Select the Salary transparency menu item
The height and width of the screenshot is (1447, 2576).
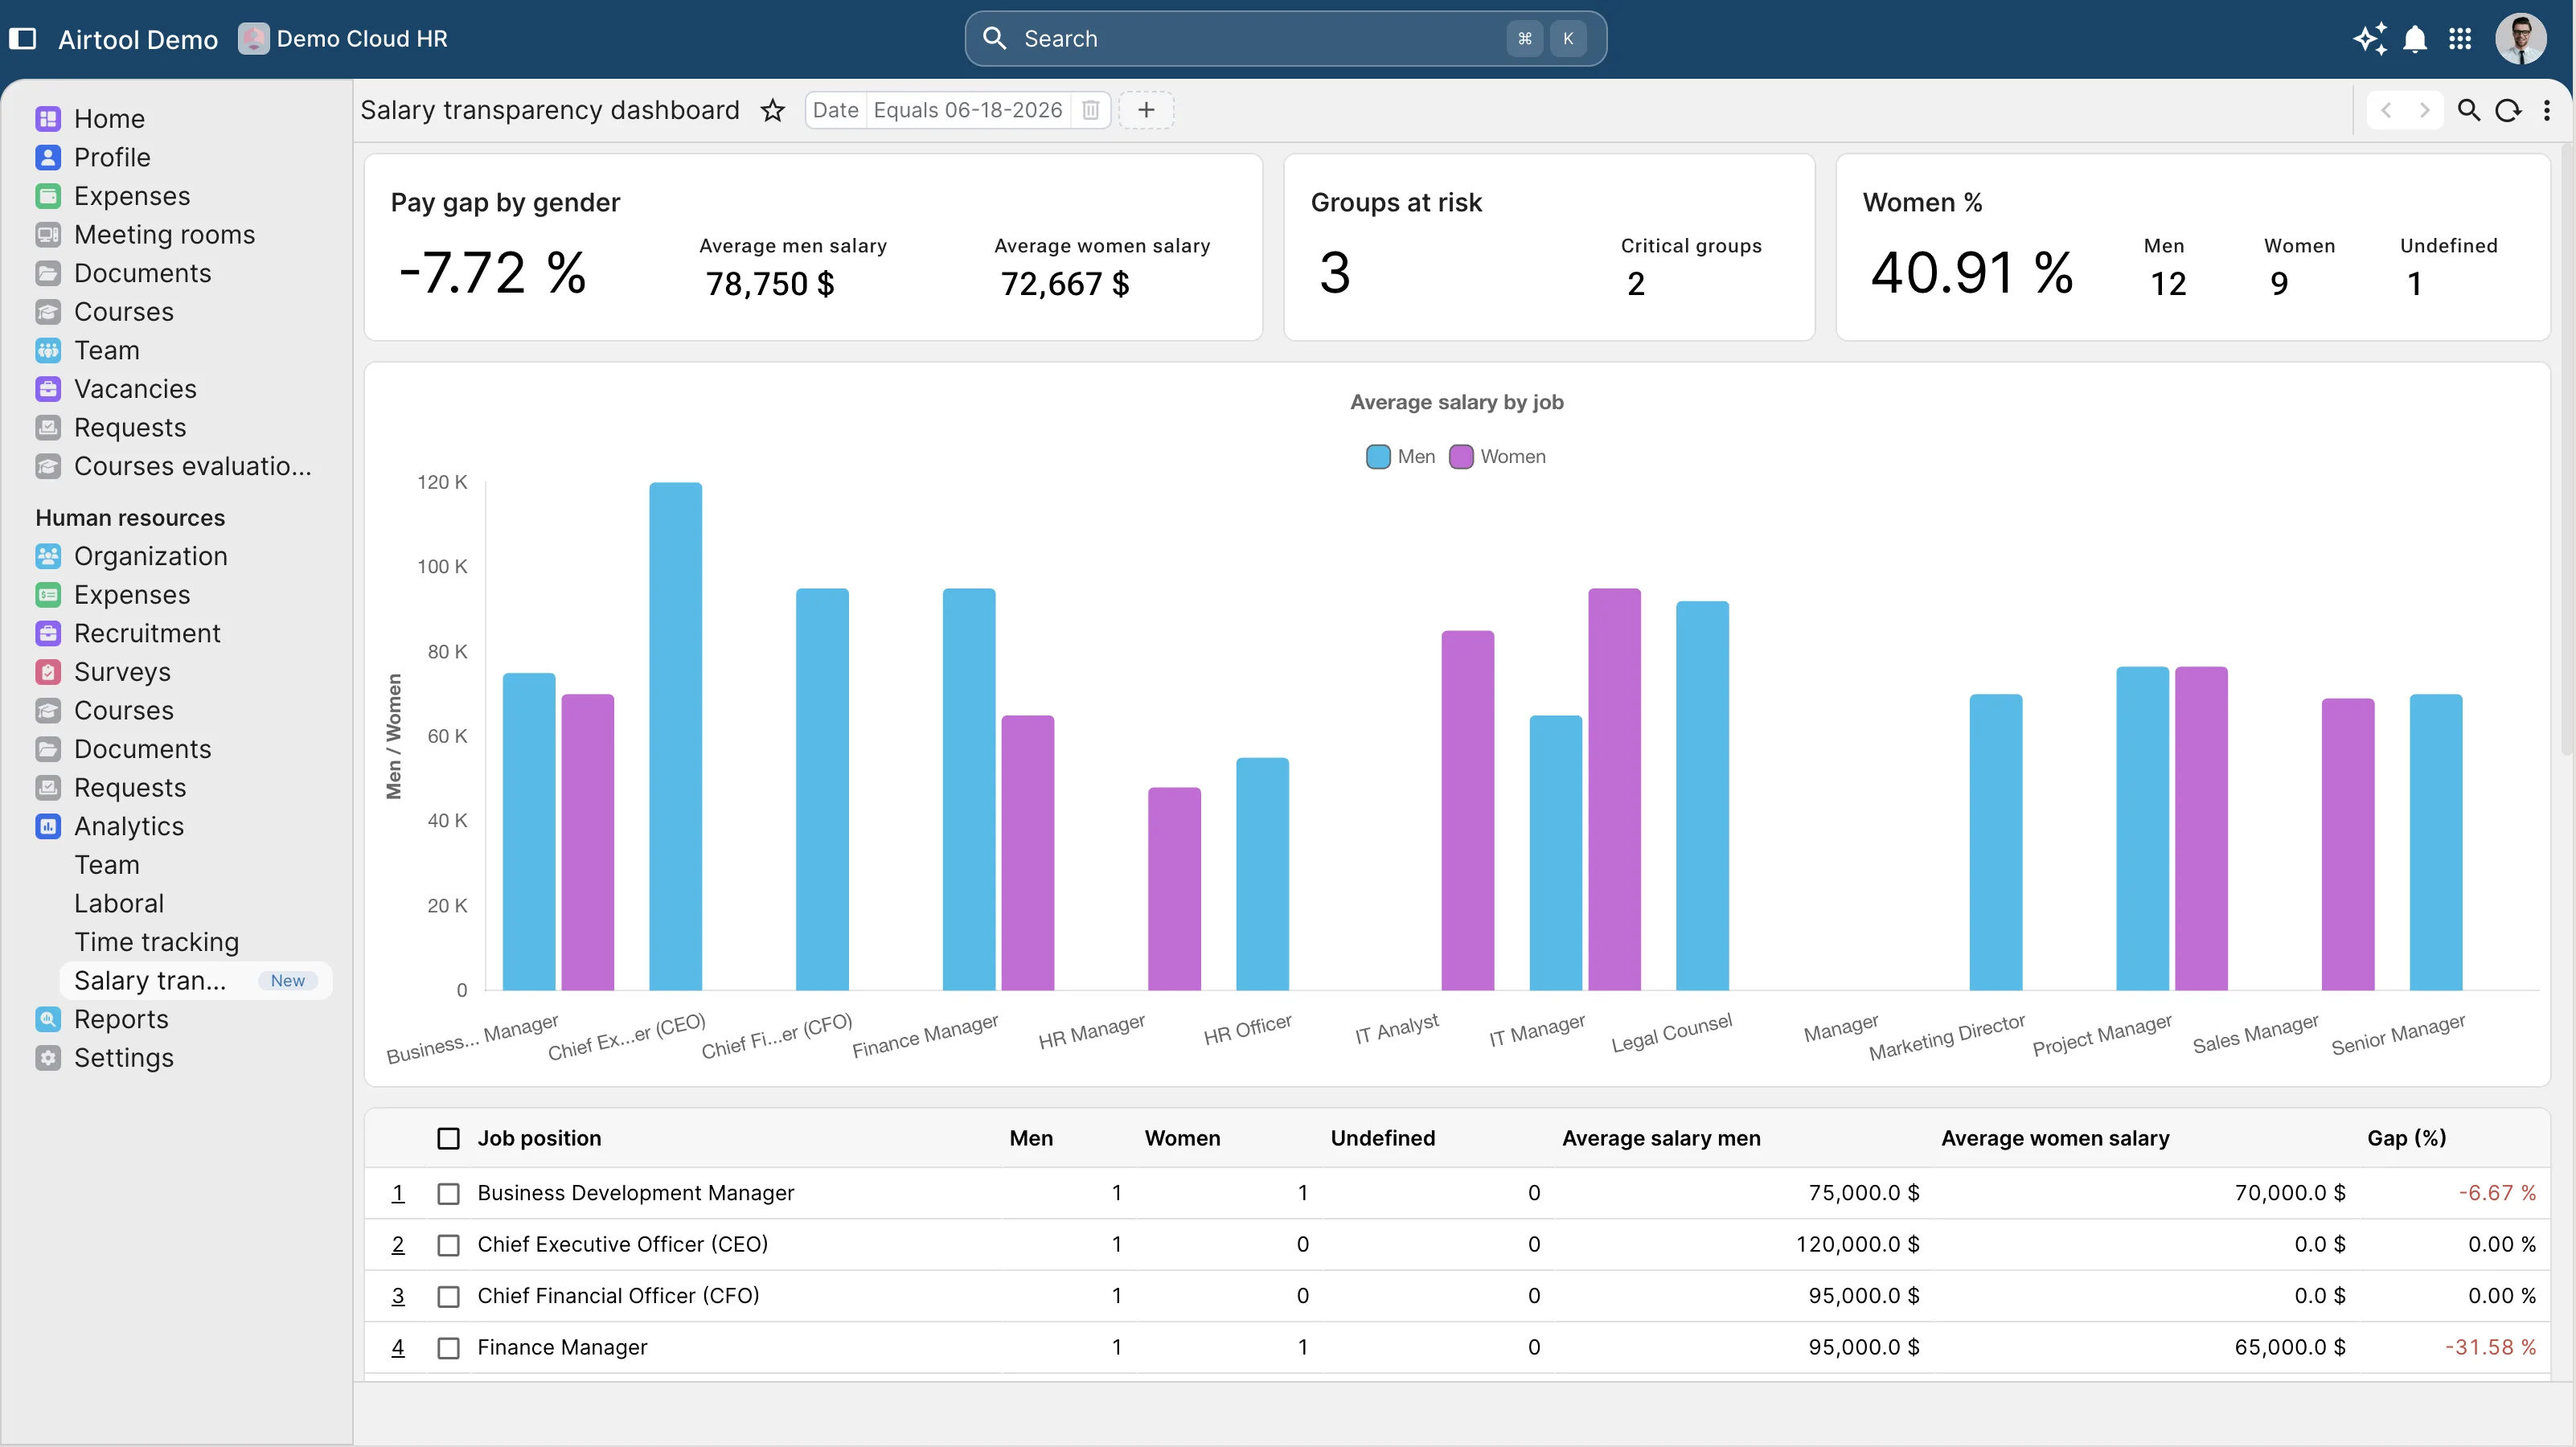[x=196, y=981]
